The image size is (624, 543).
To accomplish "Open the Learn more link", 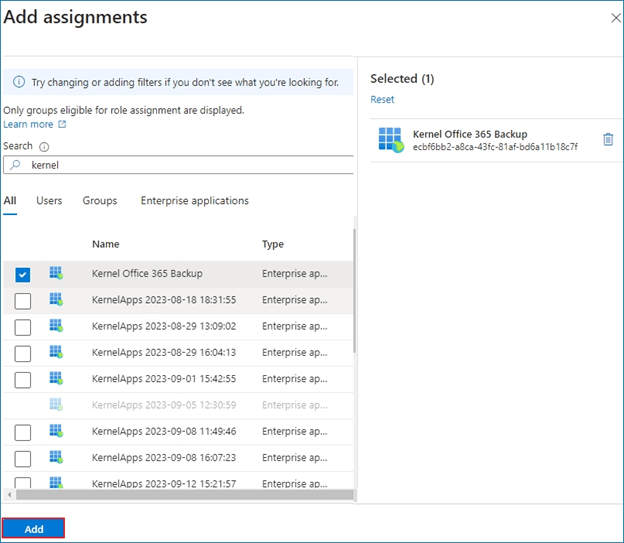I will [28, 124].
